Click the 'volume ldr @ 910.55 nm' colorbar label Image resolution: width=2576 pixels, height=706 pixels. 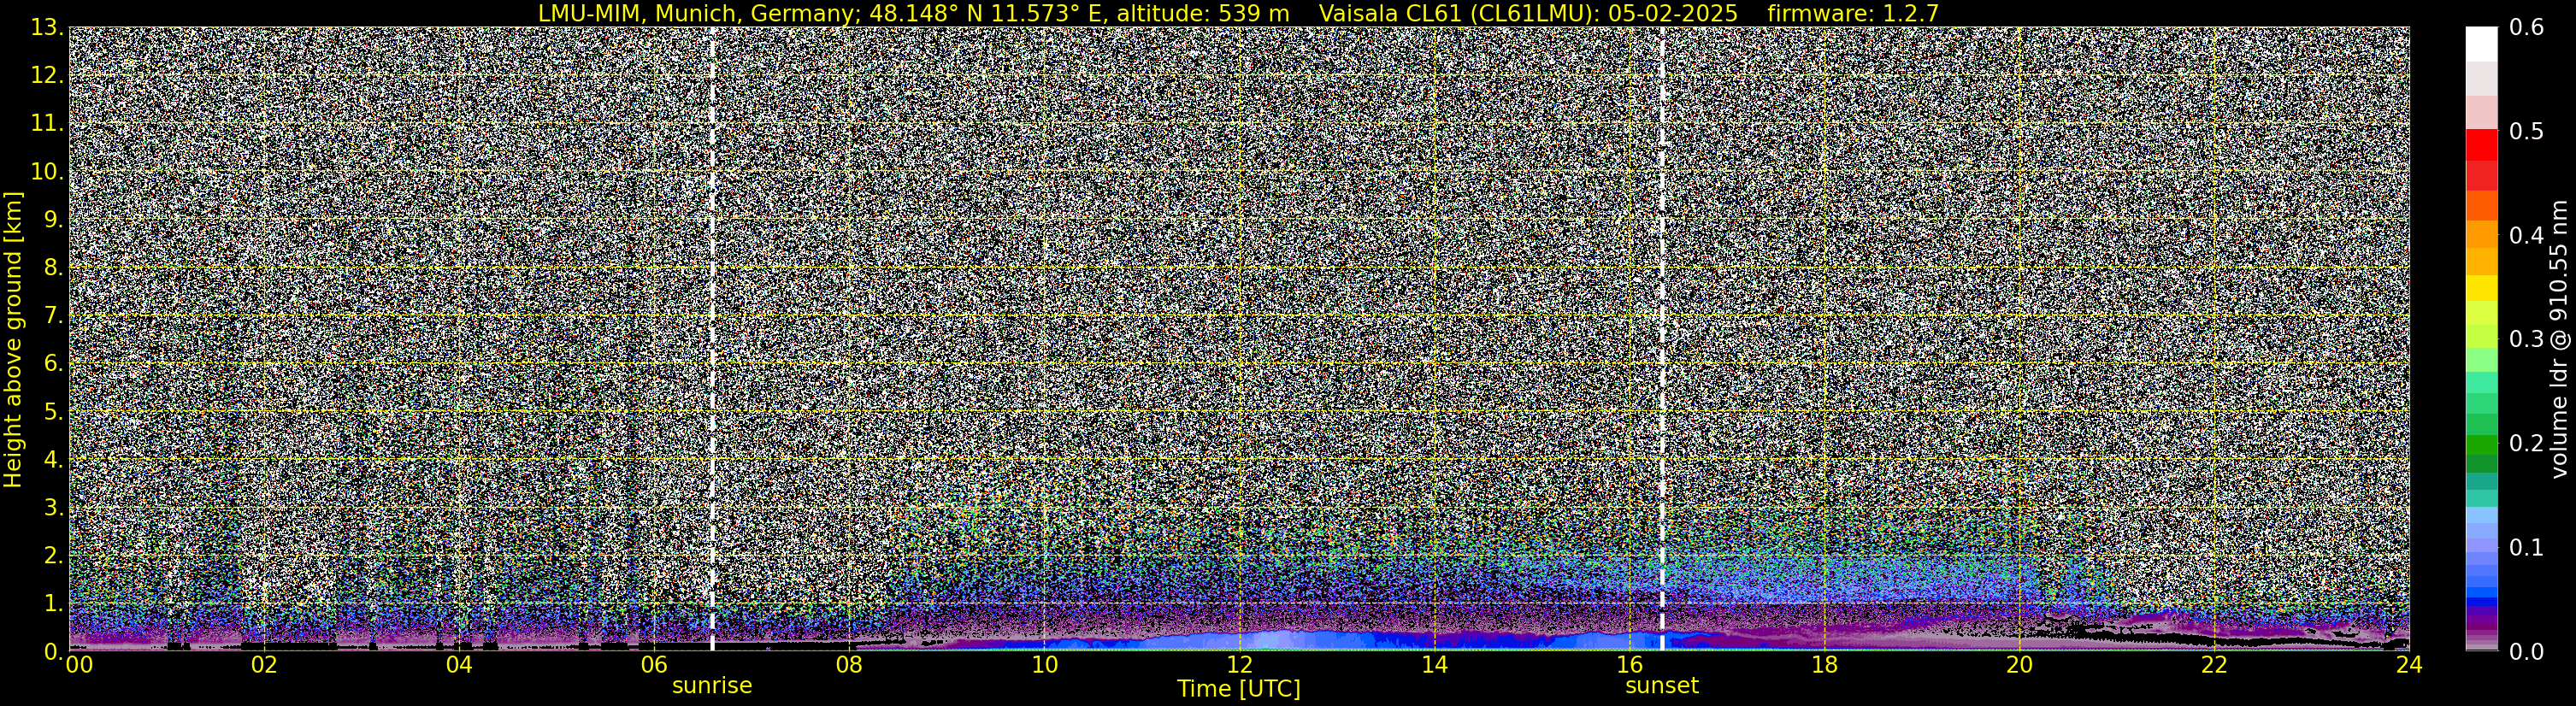click(x=2558, y=339)
